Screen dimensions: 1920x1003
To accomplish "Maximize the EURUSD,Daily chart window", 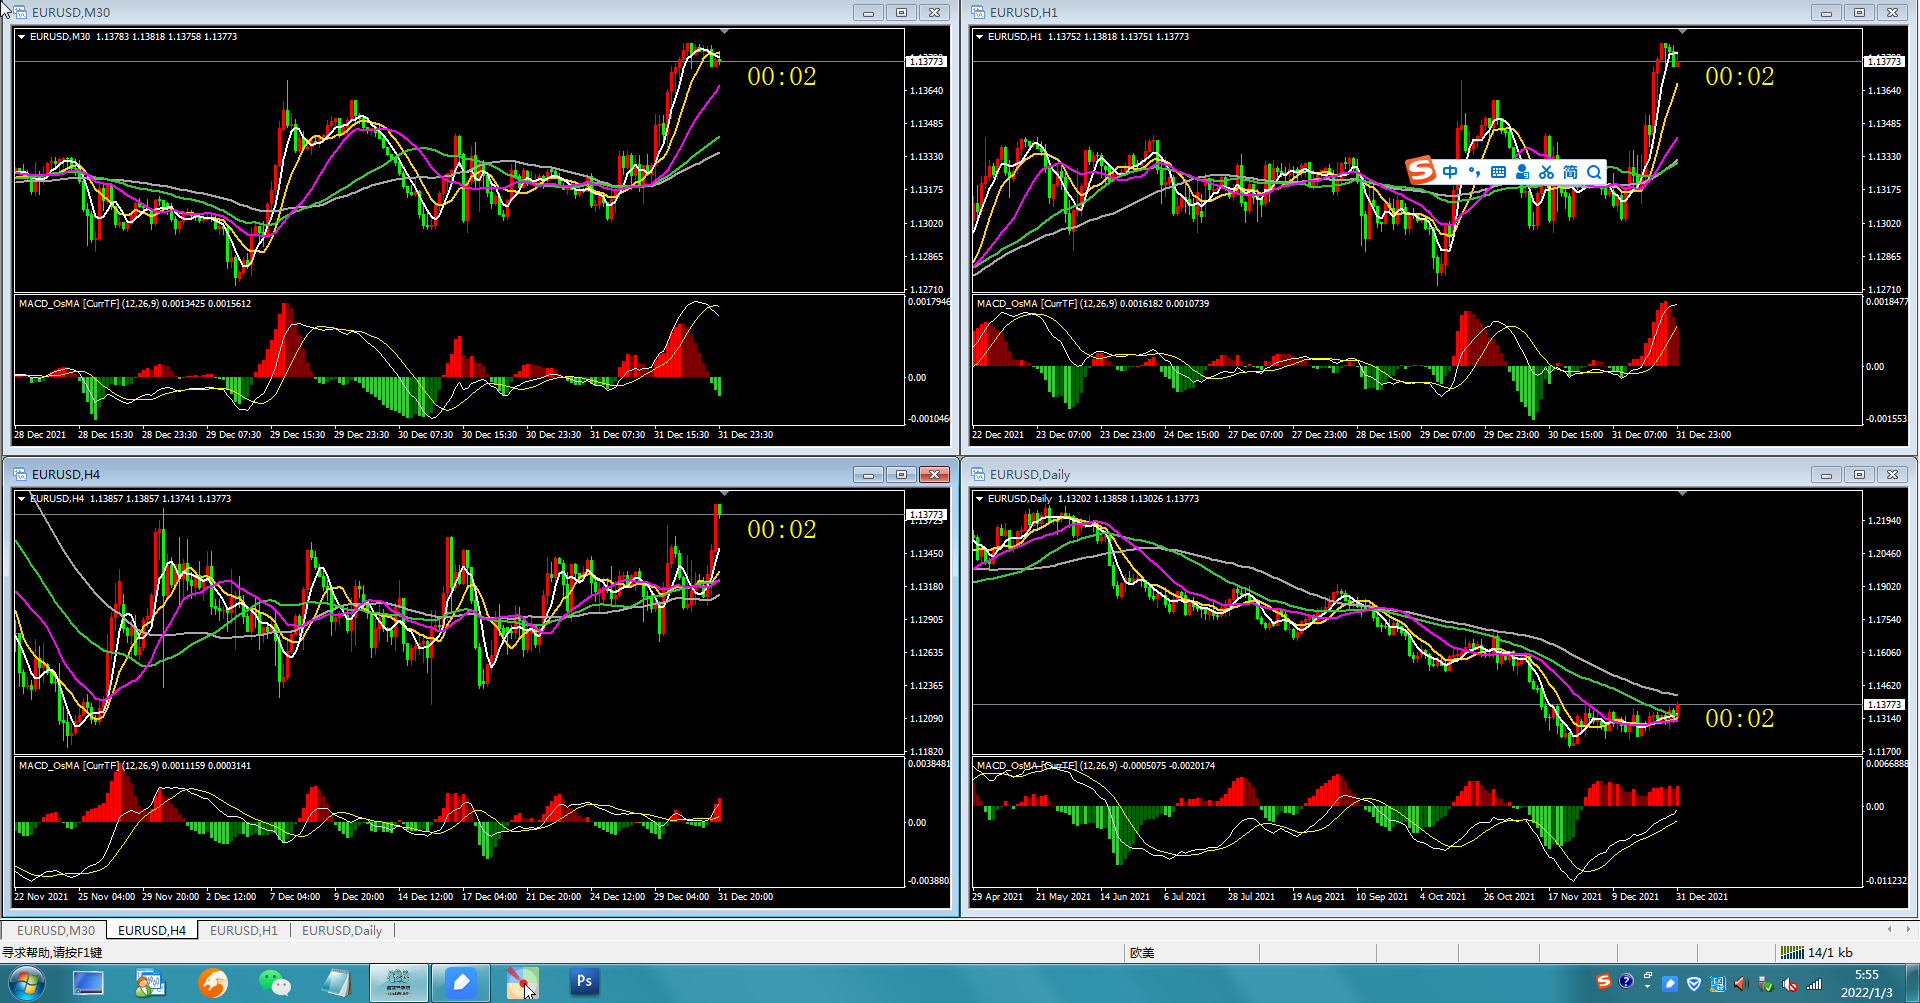I will coord(1859,475).
